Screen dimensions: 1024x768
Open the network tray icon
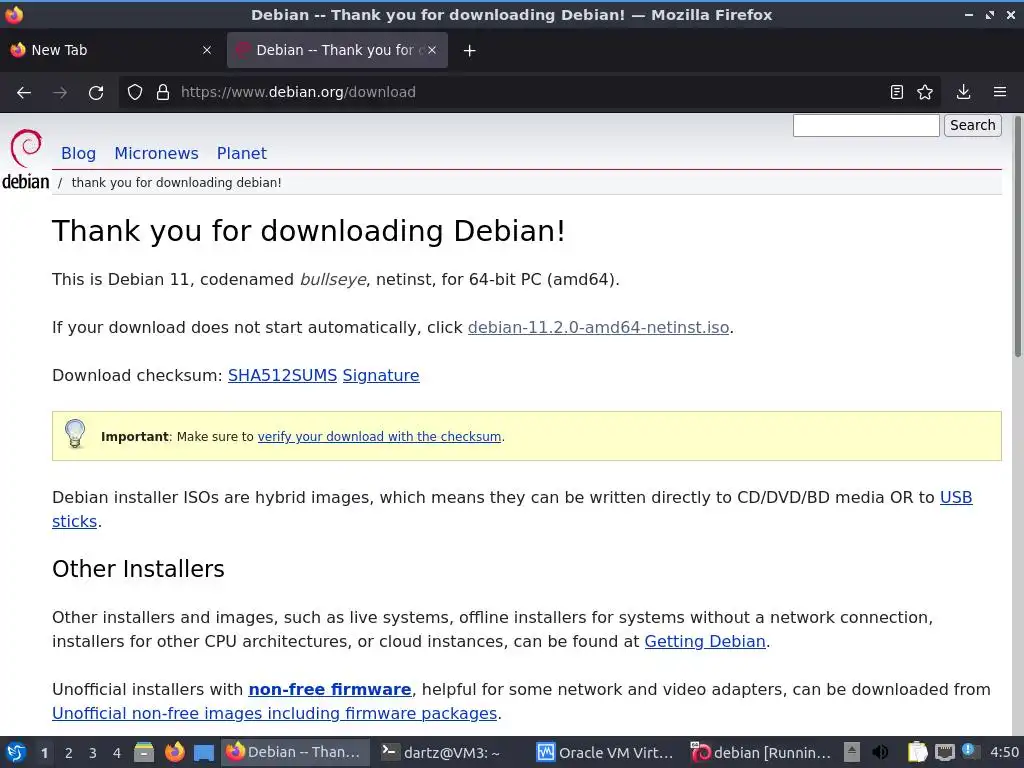(944, 753)
